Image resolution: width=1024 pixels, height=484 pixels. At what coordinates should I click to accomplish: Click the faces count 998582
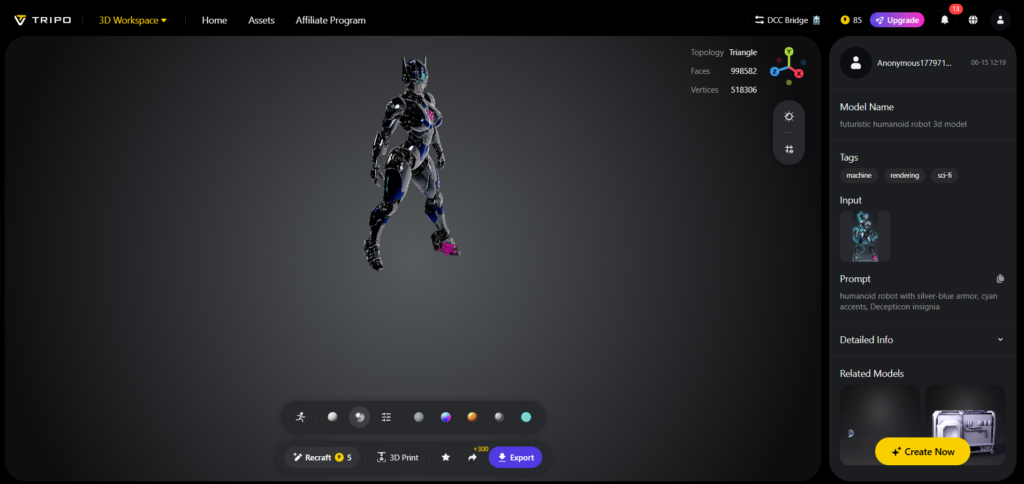(744, 71)
